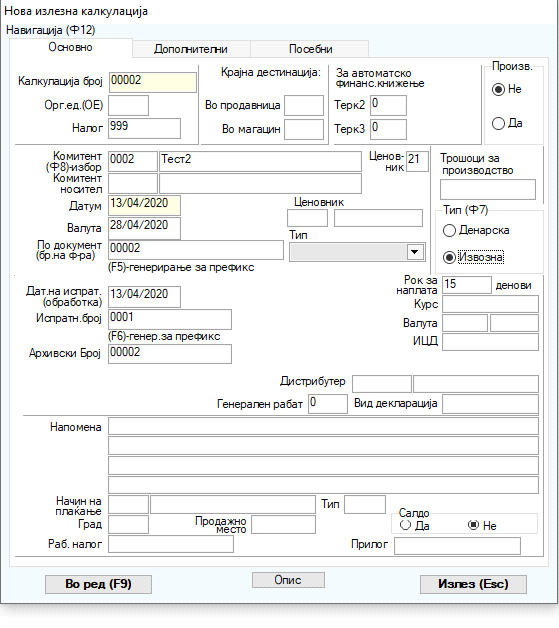Click the Опис button
Screen dimensions: 559x628
[288, 580]
